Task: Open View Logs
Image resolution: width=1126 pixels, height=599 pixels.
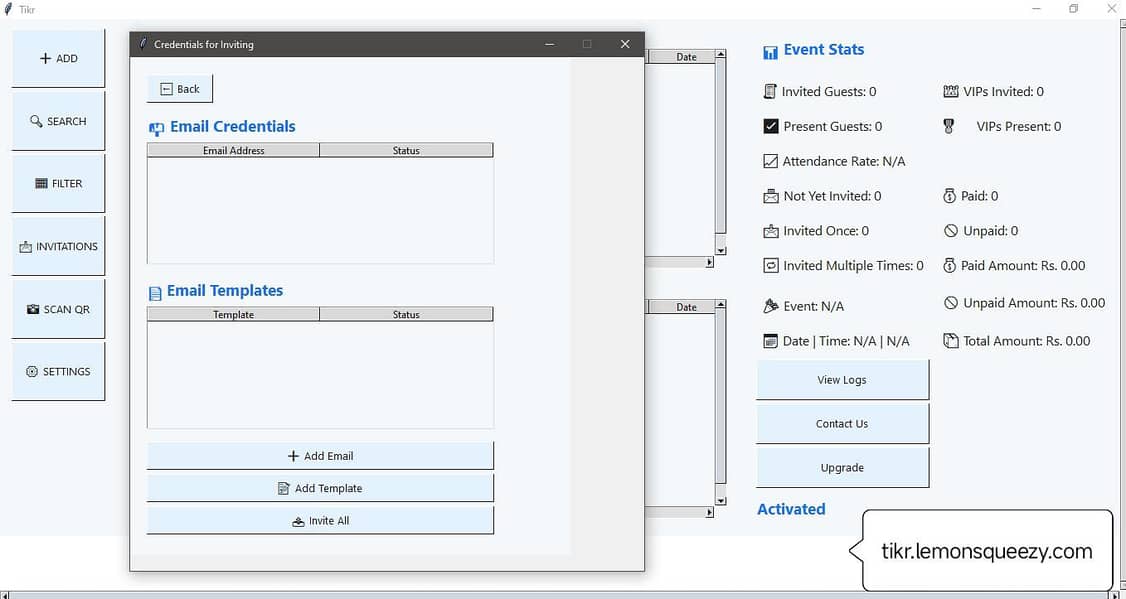Action: click(842, 380)
